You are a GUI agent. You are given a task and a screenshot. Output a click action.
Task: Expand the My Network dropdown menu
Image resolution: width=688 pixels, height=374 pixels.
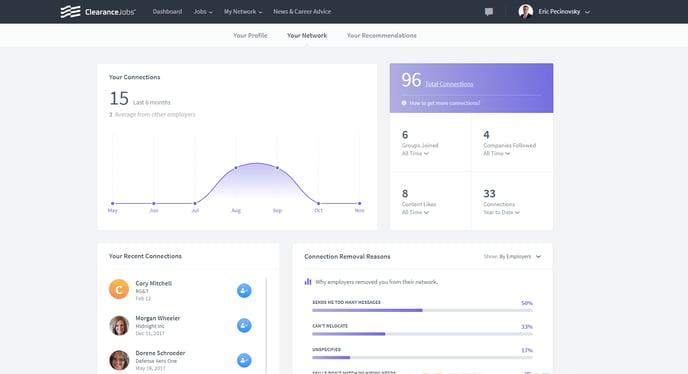243,11
